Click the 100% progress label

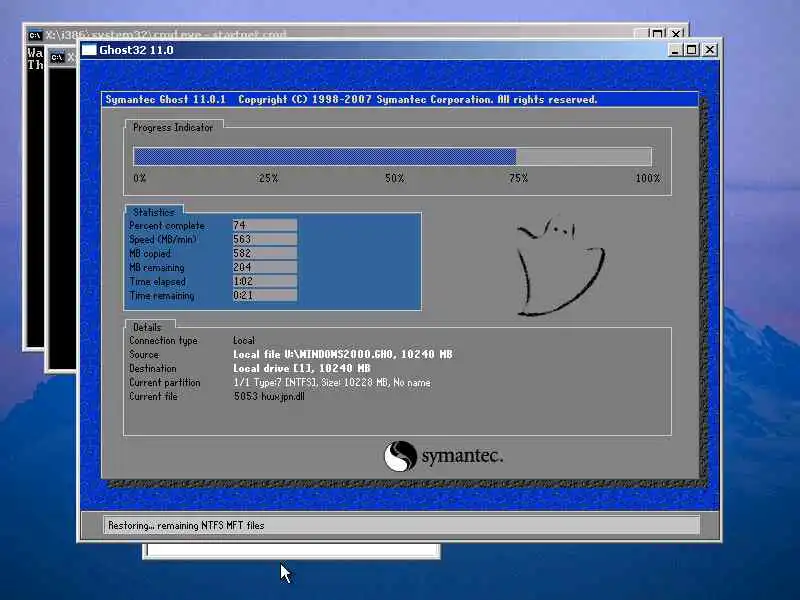pos(647,178)
